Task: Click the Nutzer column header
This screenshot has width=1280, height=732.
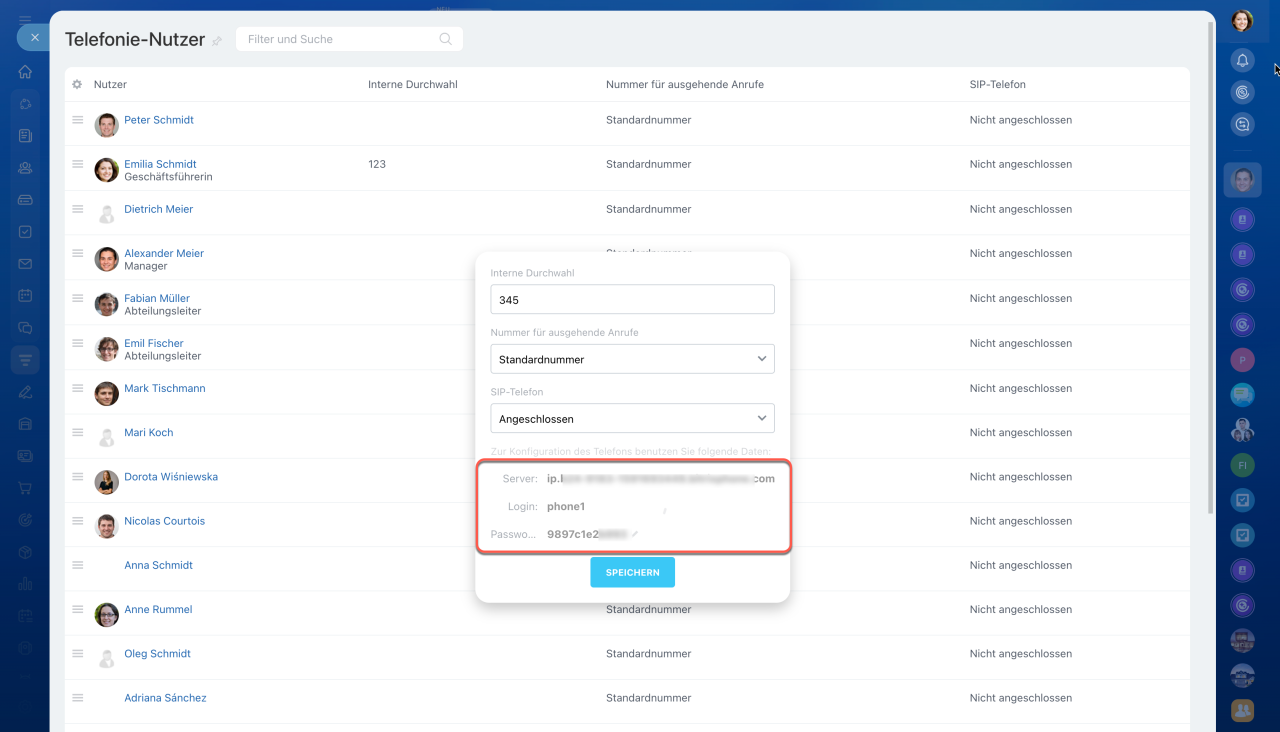Action: click(110, 85)
